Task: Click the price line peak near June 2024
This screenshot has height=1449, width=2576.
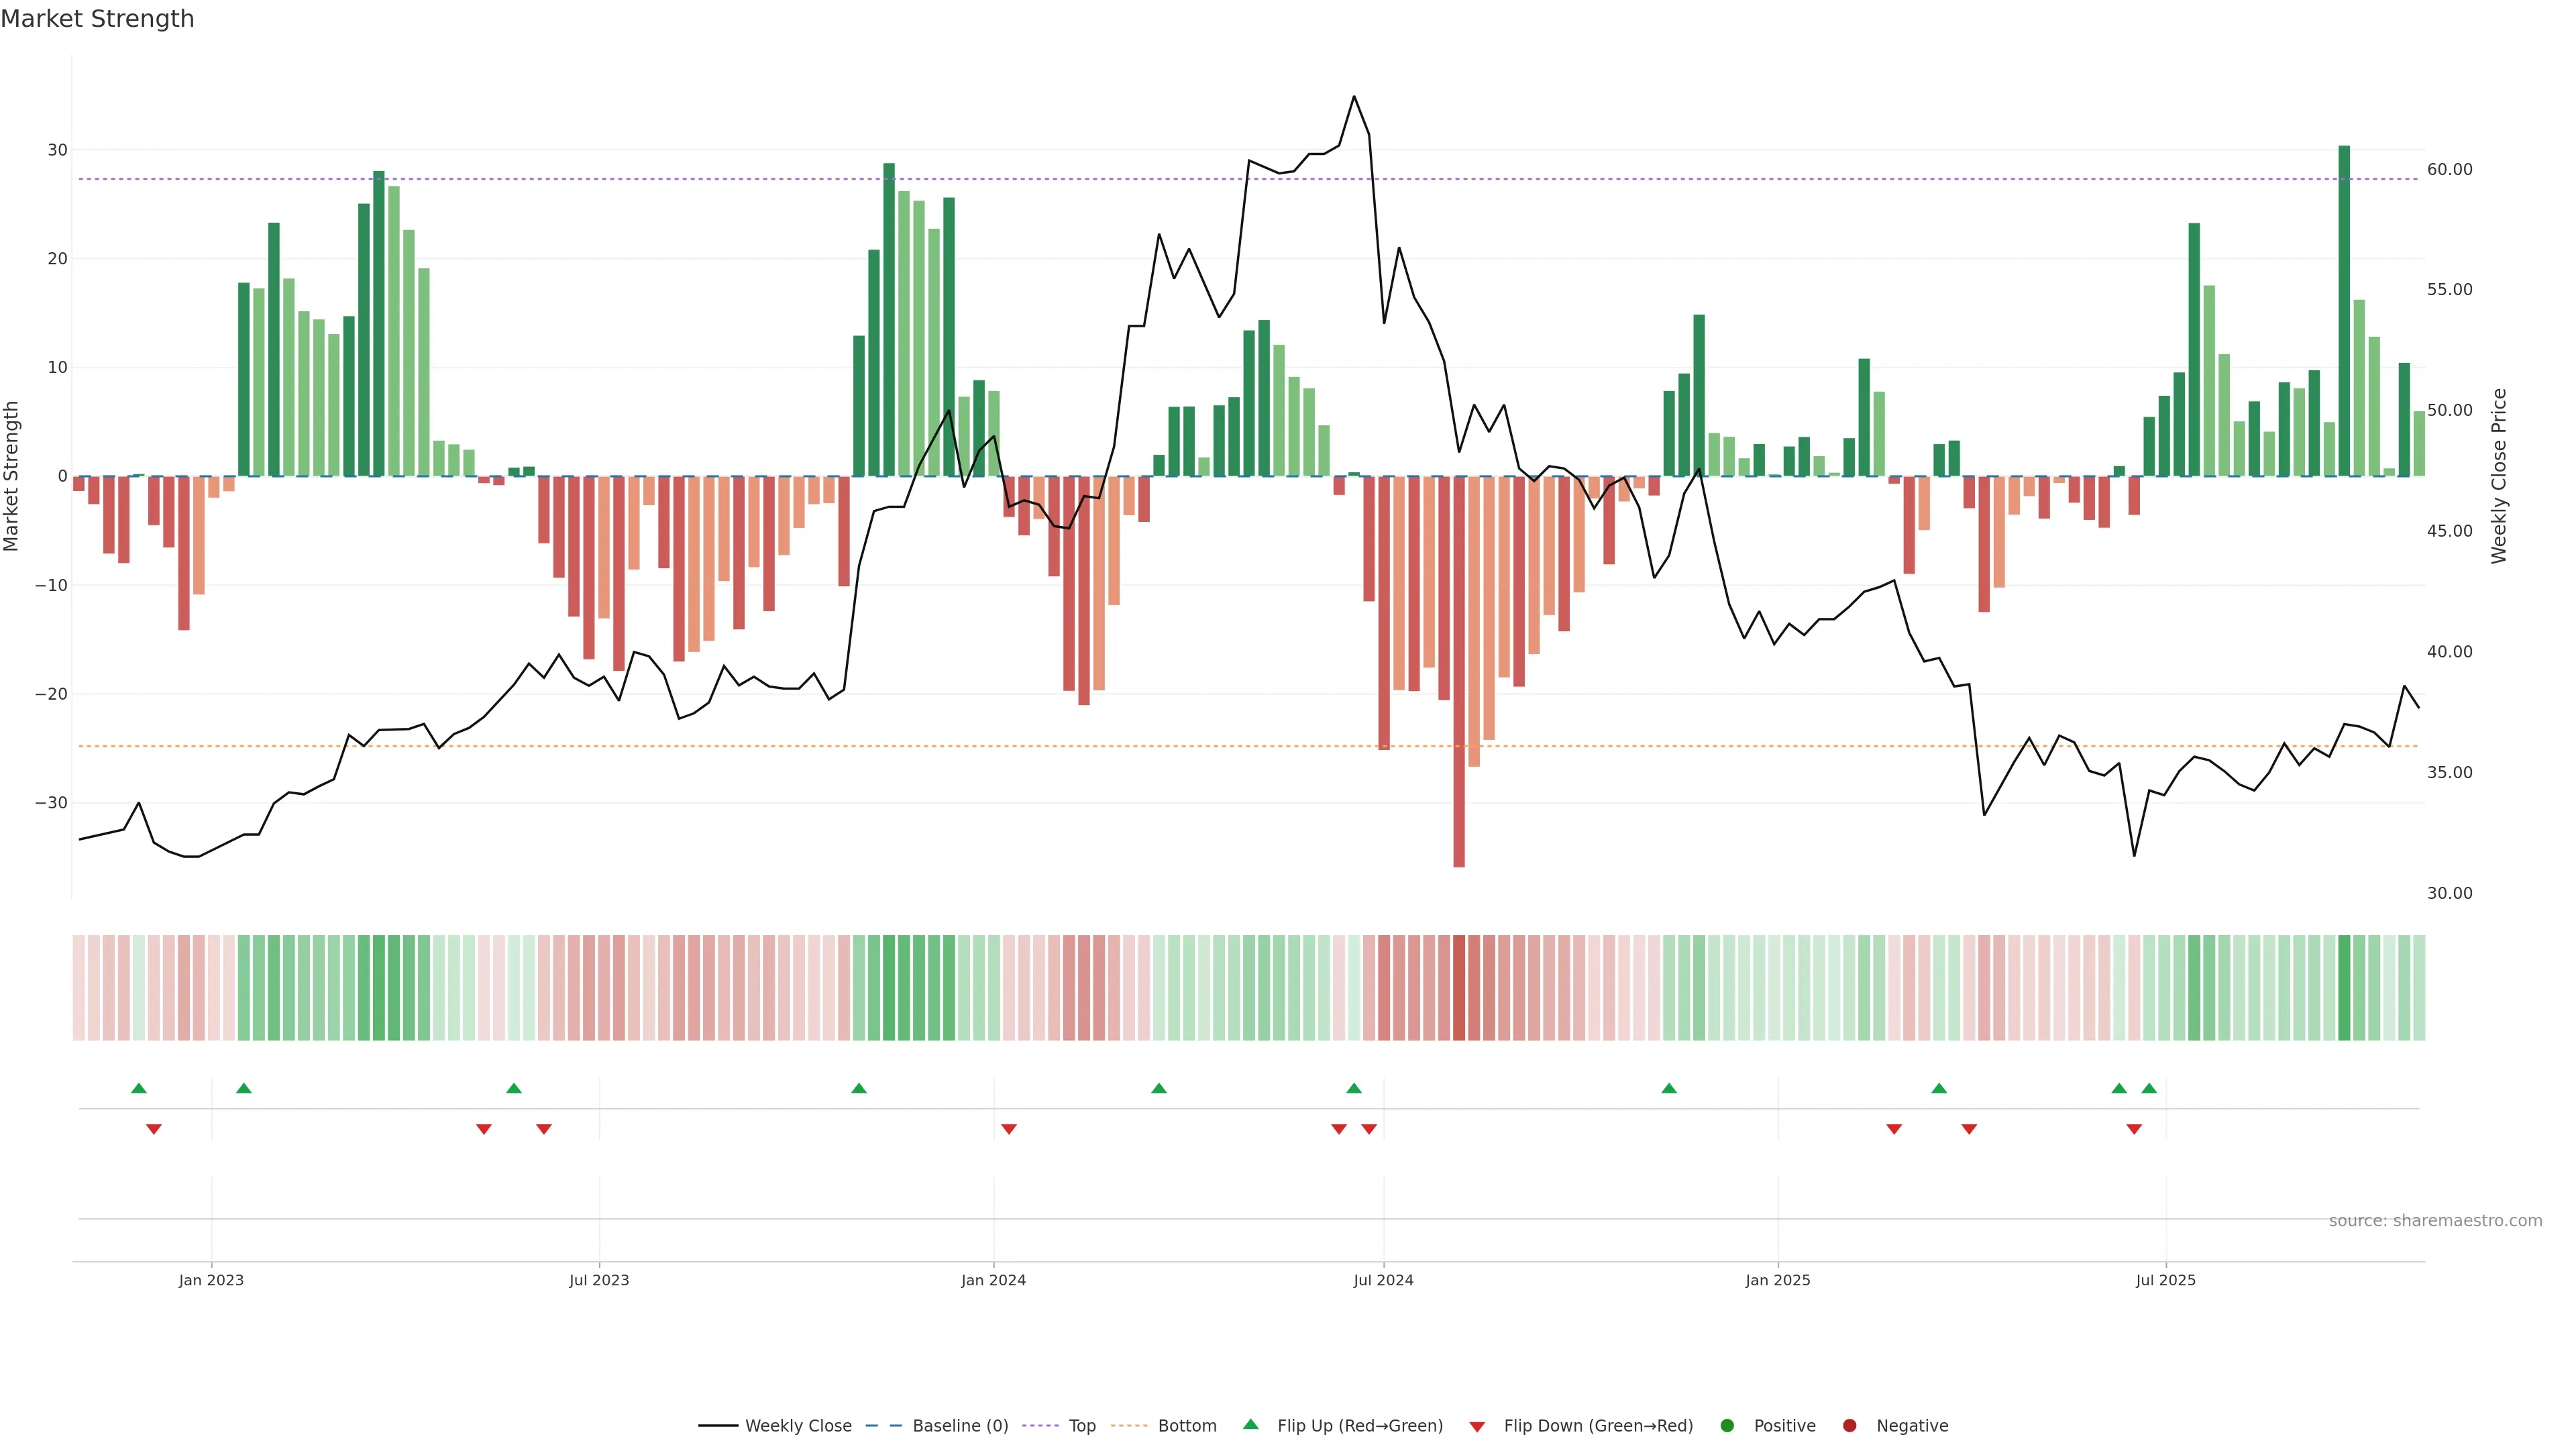Action: coord(1354,97)
